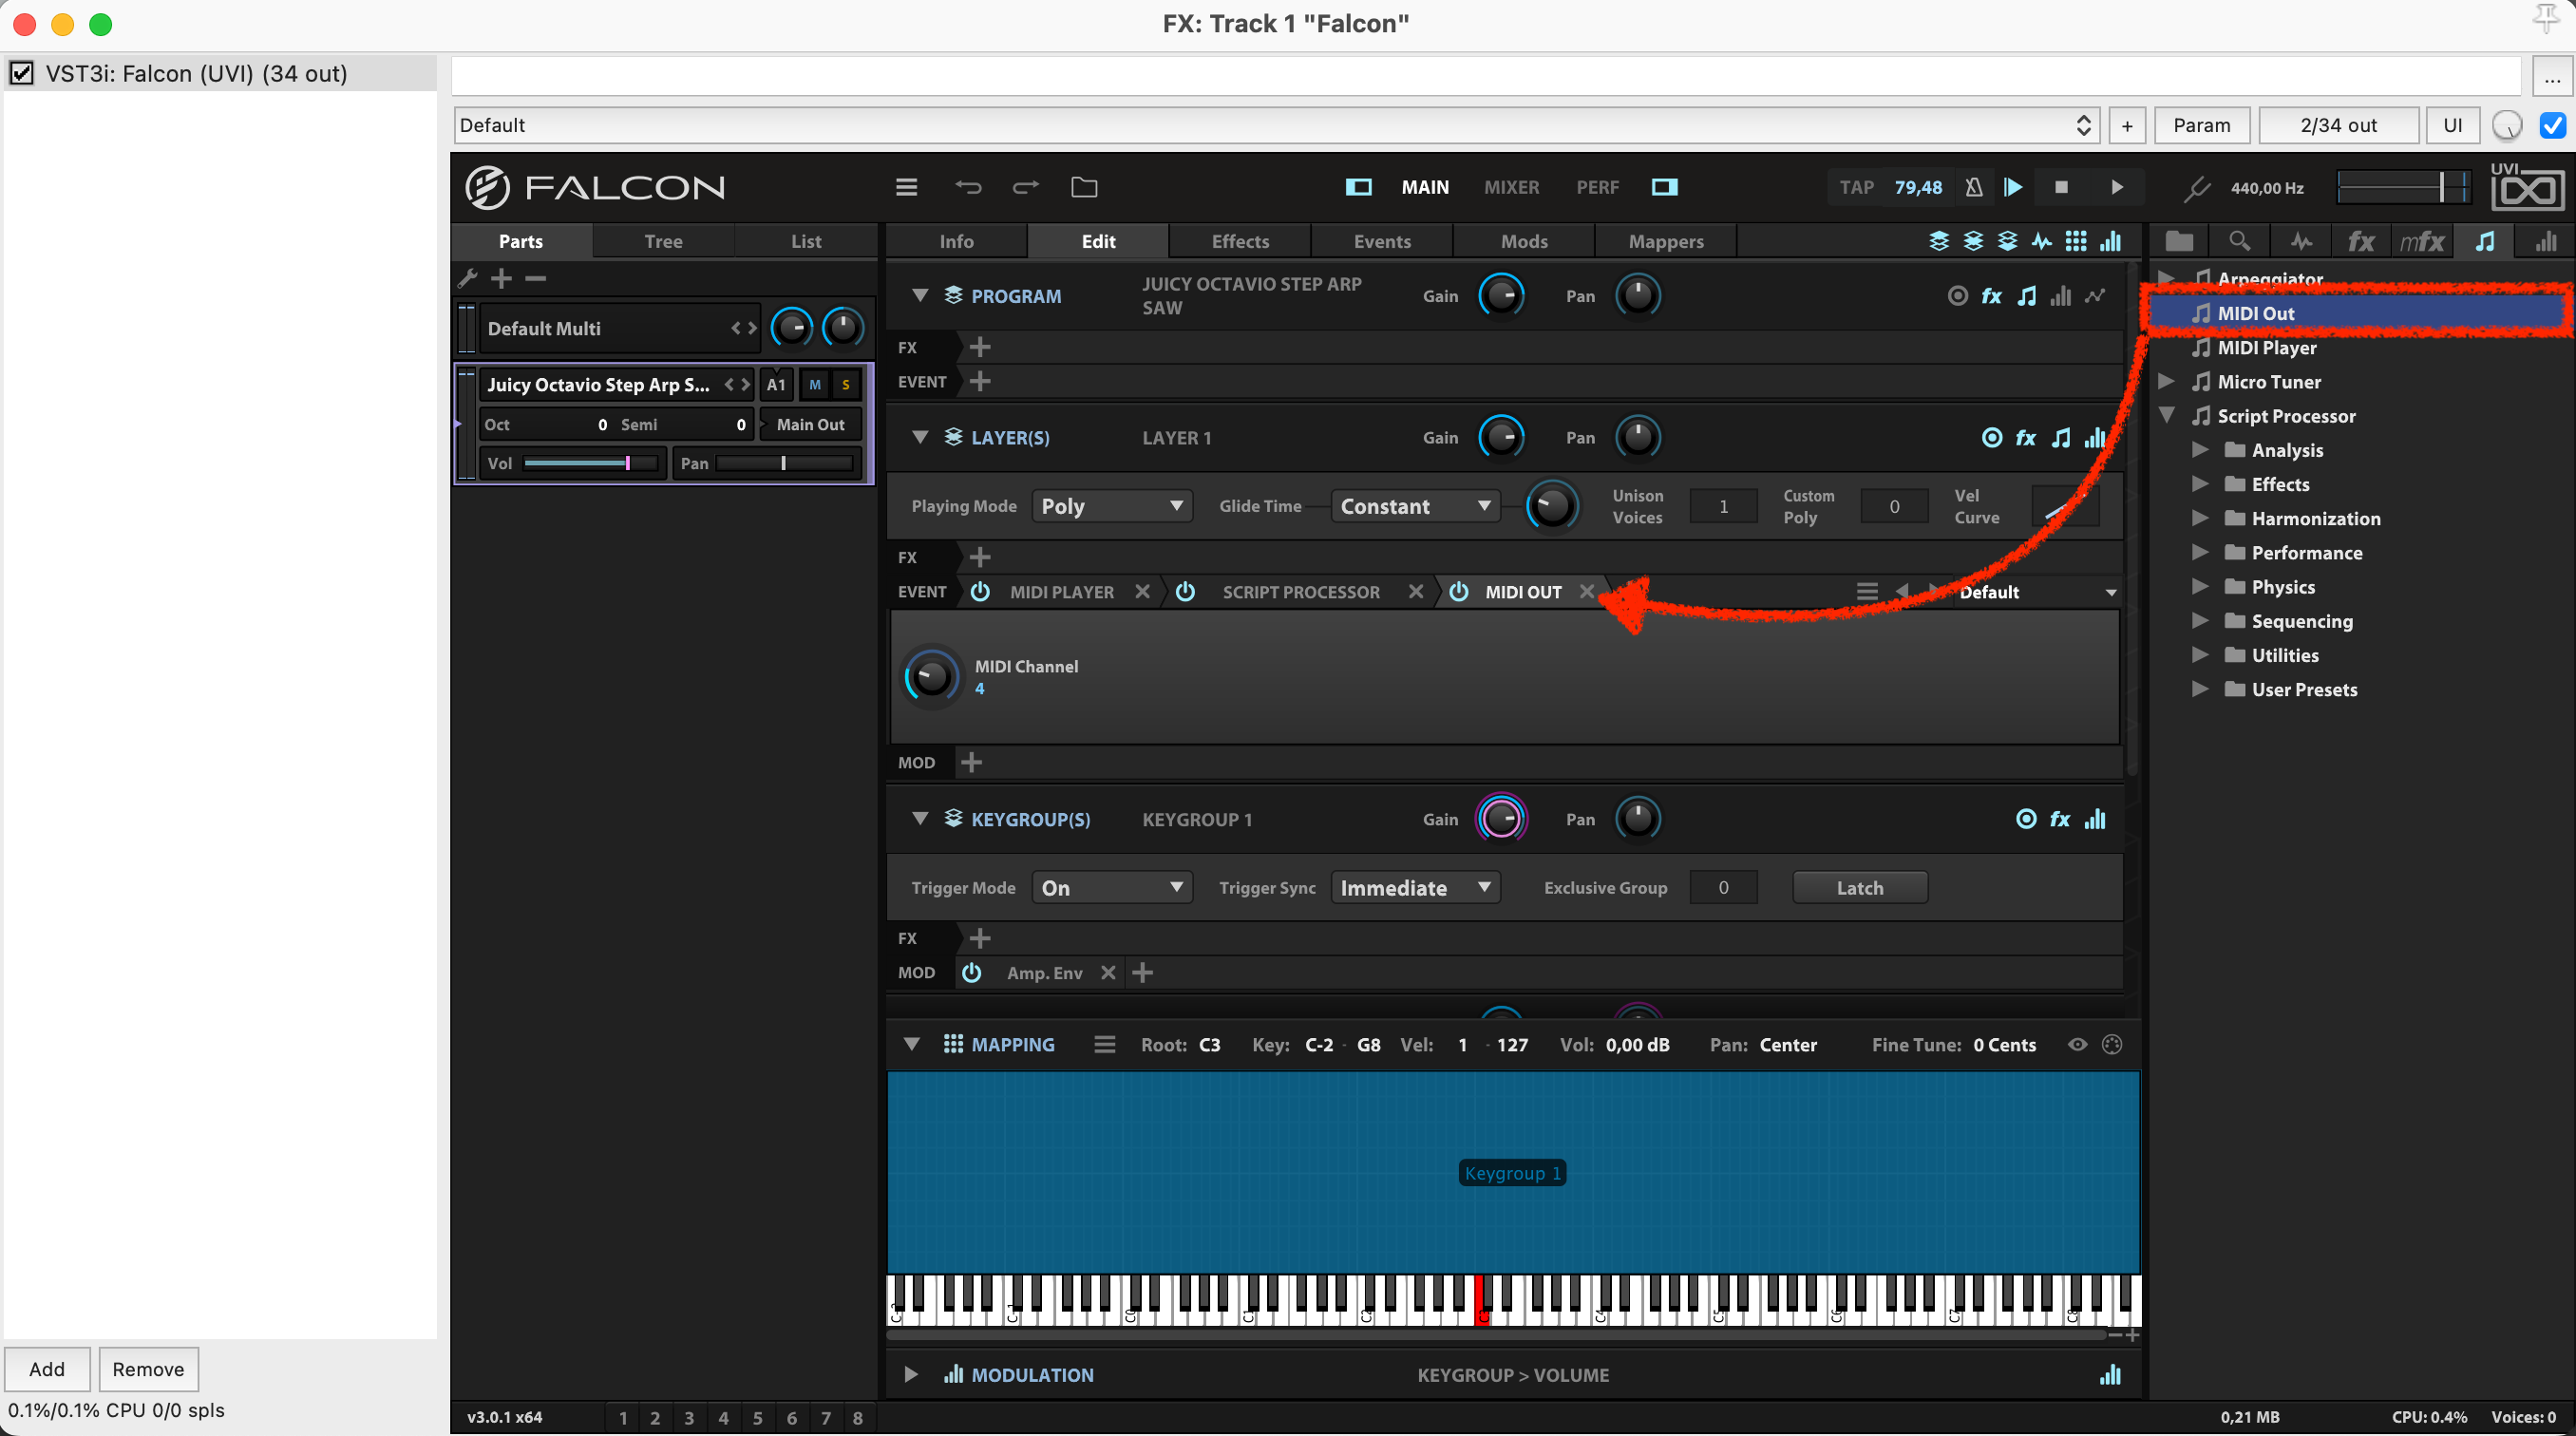The height and width of the screenshot is (1436, 2576).
Task: Click the 2/34 out routing button
Action: 2338,125
